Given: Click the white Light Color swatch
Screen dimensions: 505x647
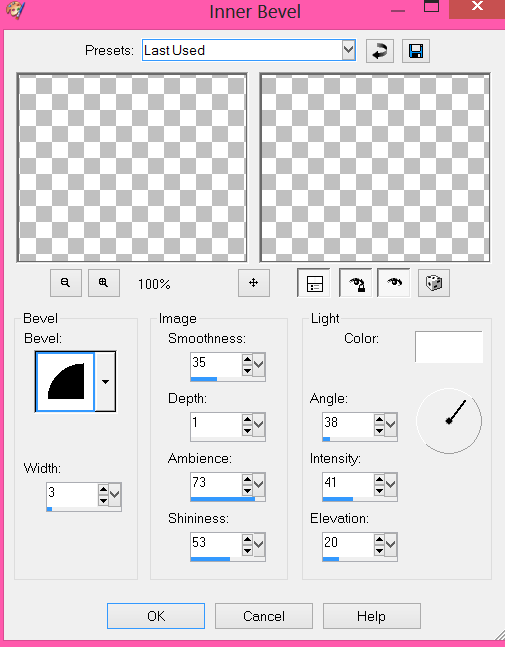Looking at the screenshot, I should [x=449, y=347].
